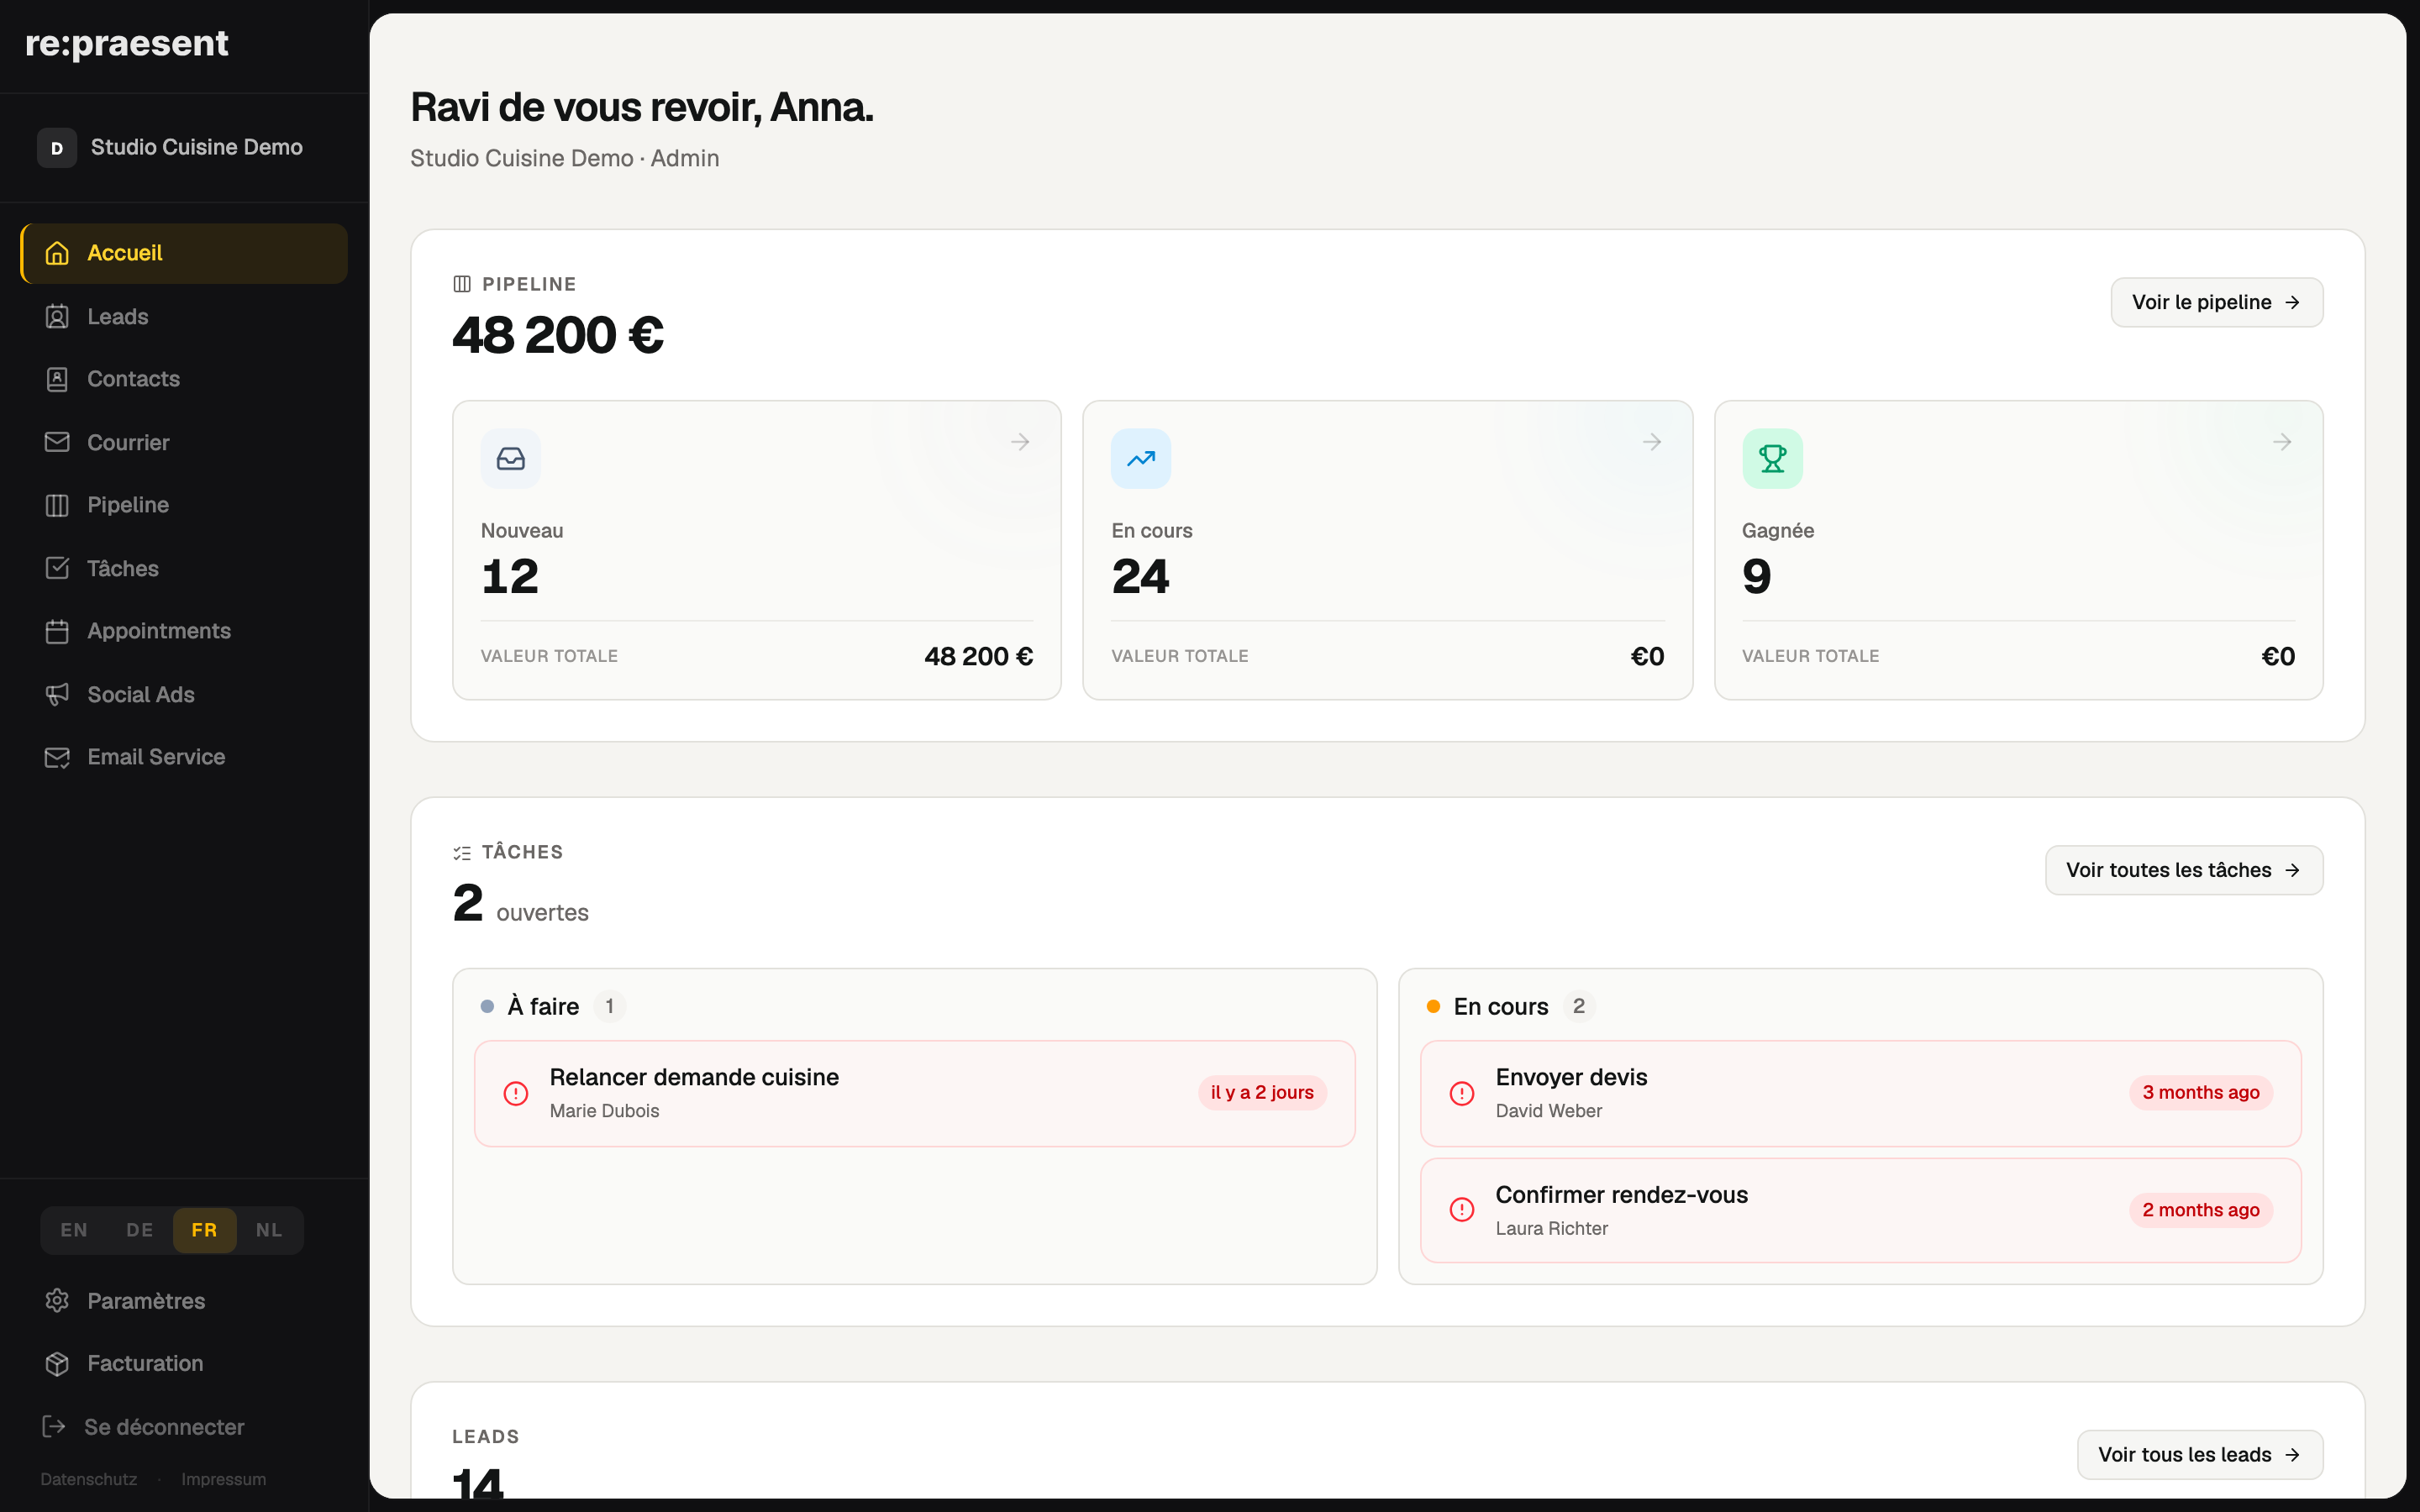Click the Paramètres gear icon
The width and height of the screenshot is (2420, 1512).
(x=57, y=1300)
